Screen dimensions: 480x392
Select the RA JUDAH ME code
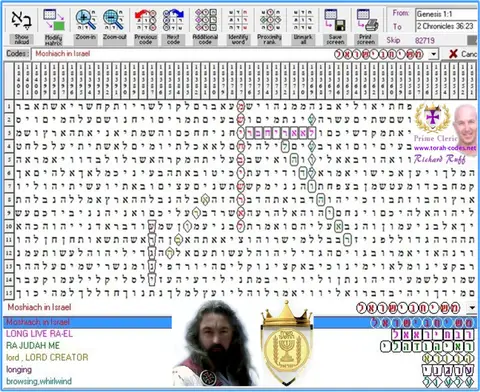click(33, 345)
